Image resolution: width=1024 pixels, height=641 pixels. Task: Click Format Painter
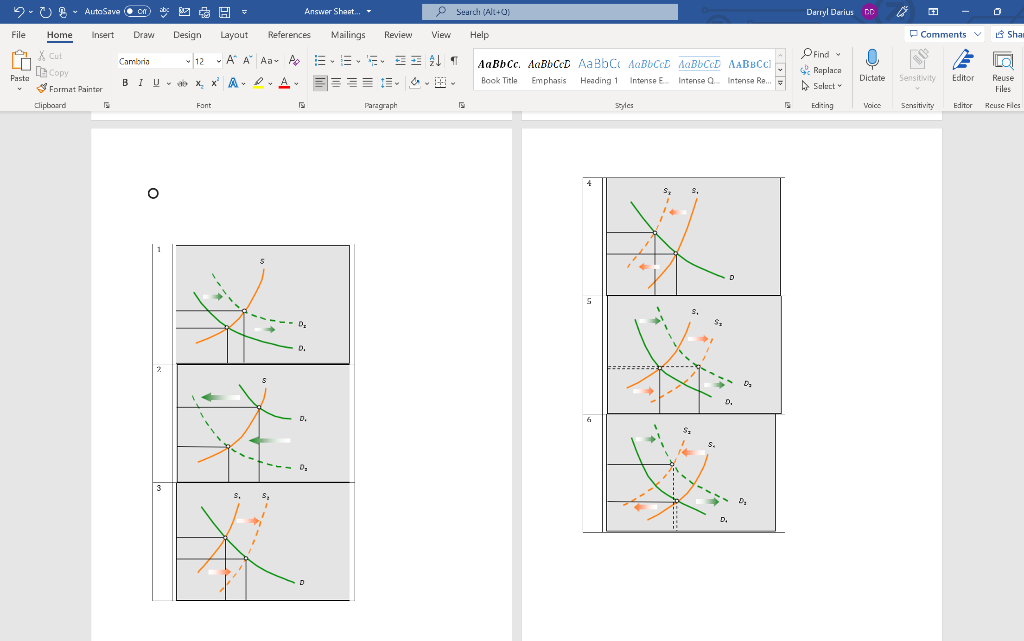pyautogui.click(x=69, y=89)
